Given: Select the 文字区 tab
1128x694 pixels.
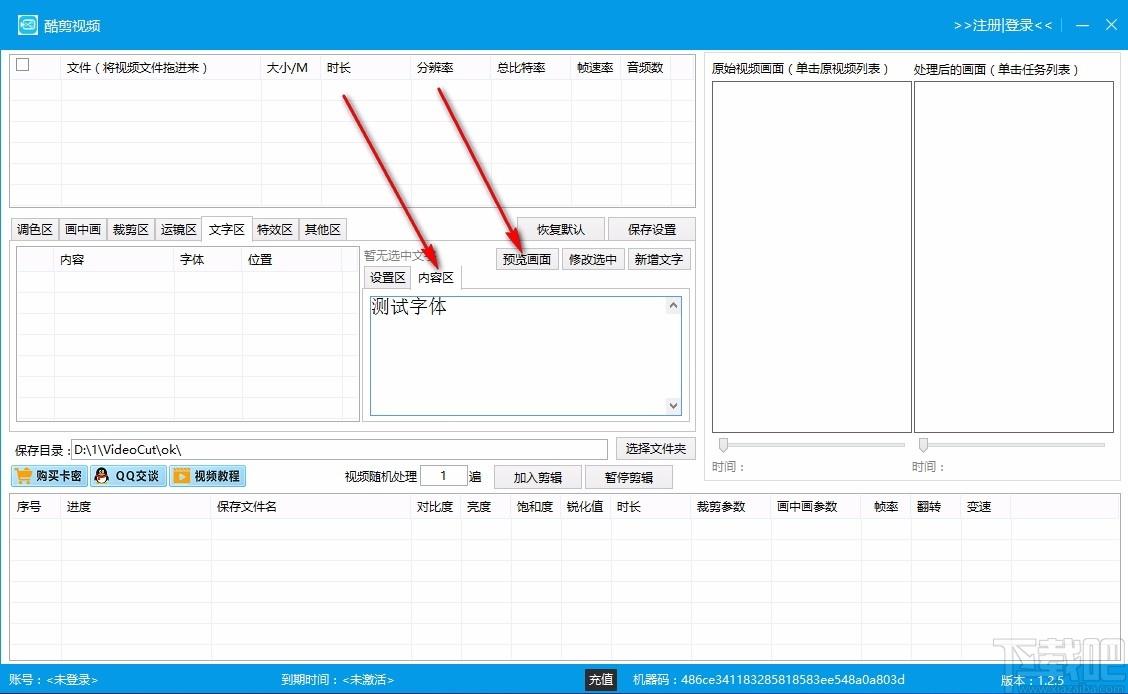Looking at the screenshot, I should click(x=227, y=229).
